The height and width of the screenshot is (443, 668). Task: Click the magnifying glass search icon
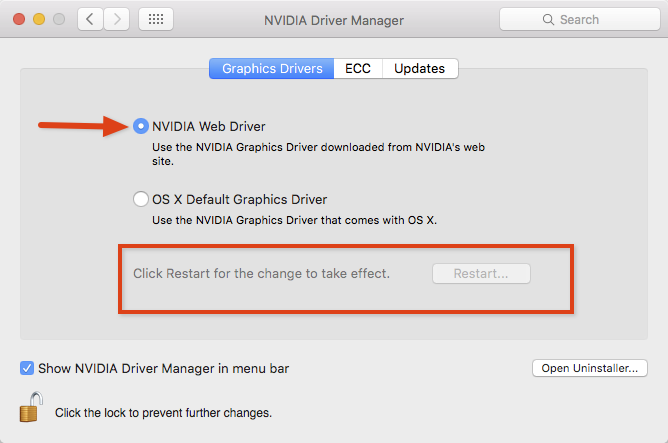(x=548, y=20)
